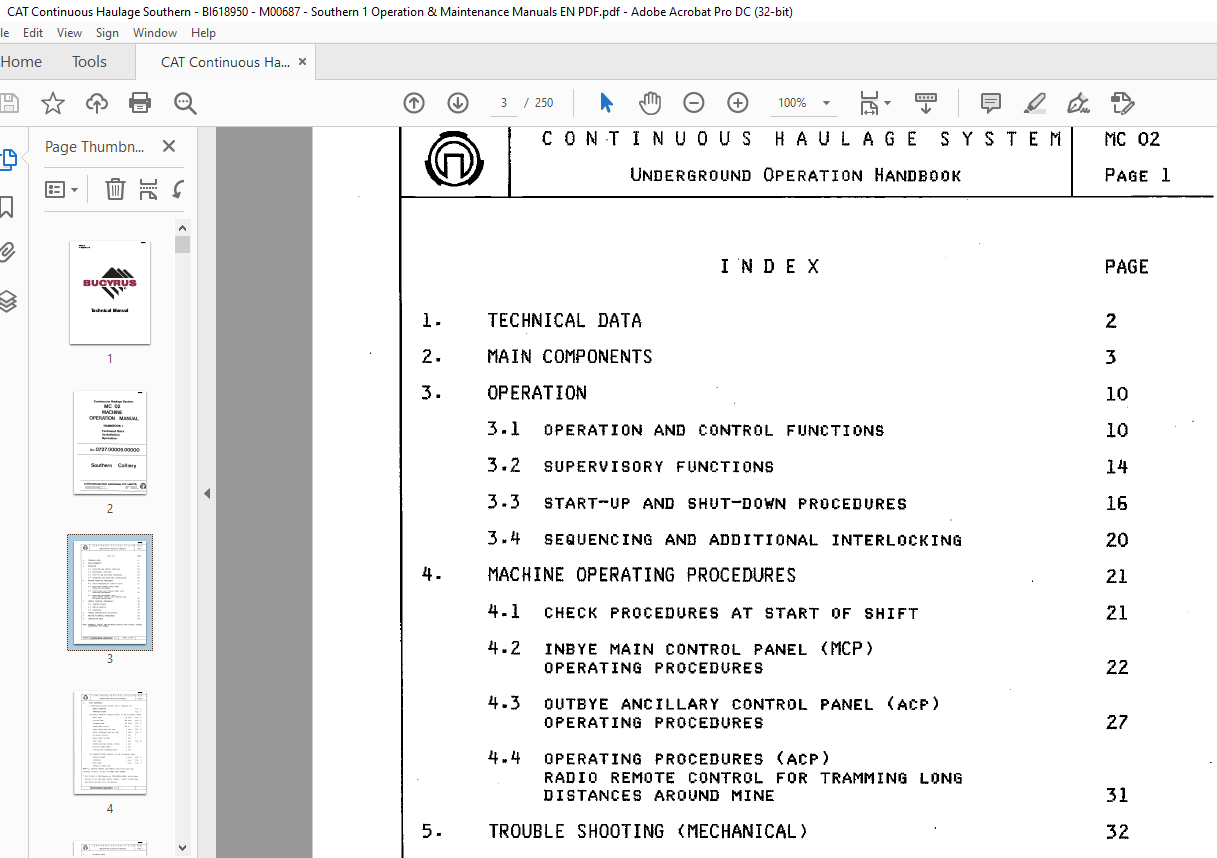Viewport: 1217px width, 858px height.
Task: Close the CAT Continuous document tab
Action: 303,62
